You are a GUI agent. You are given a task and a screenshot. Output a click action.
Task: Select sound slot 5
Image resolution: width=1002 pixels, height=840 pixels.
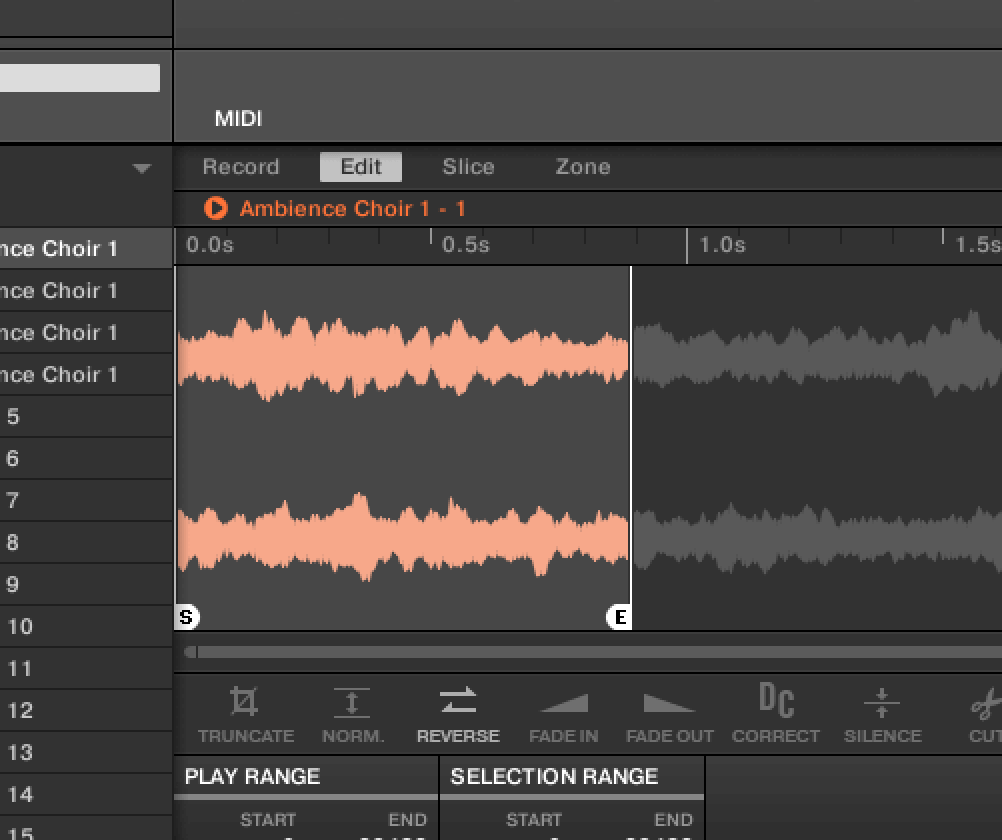tap(86, 417)
